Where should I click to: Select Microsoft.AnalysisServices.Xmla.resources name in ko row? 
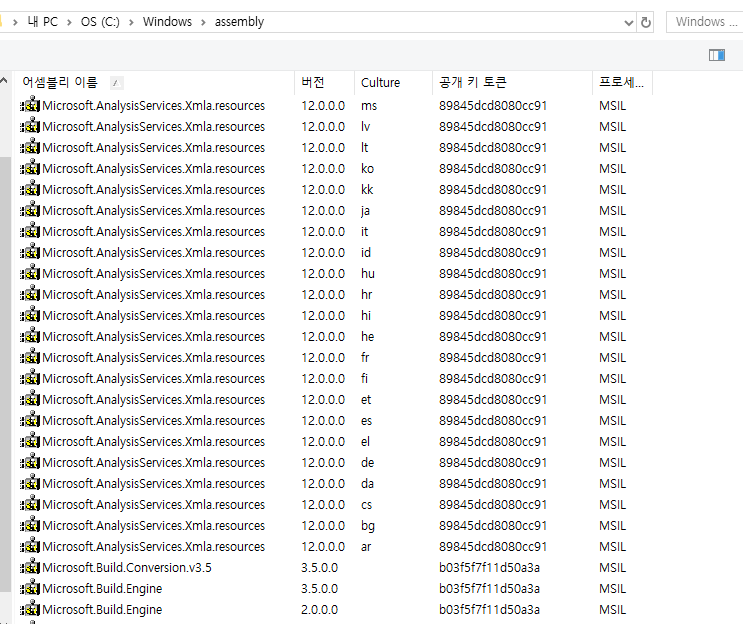click(x=154, y=169)
